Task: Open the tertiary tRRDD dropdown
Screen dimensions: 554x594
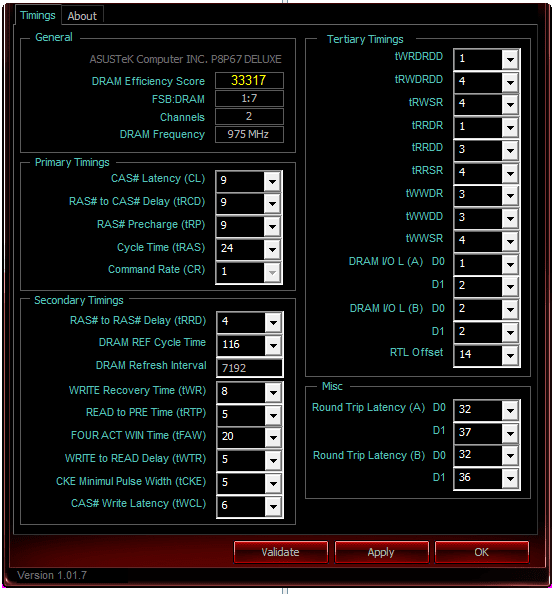Action: [x=510, y=150]
